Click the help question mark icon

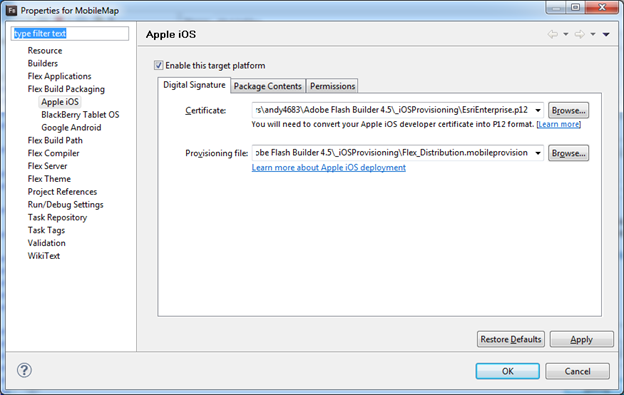pos(24,370)
